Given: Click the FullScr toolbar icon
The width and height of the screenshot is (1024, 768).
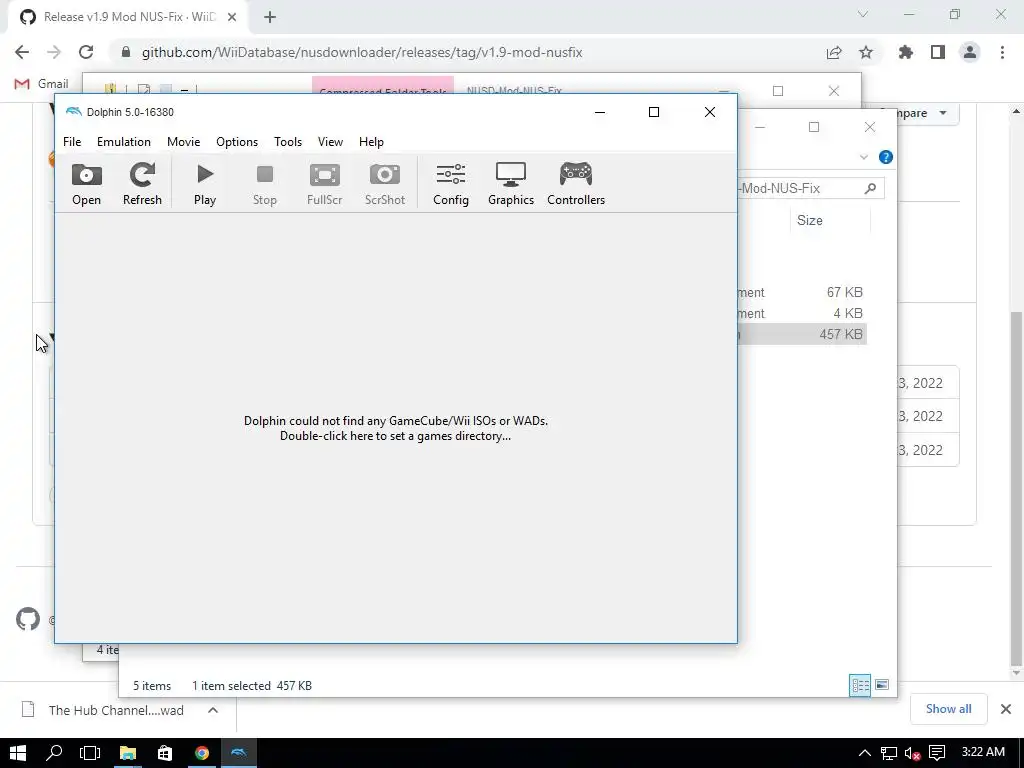Looking at the screenshot, I should tap(325, 184).
